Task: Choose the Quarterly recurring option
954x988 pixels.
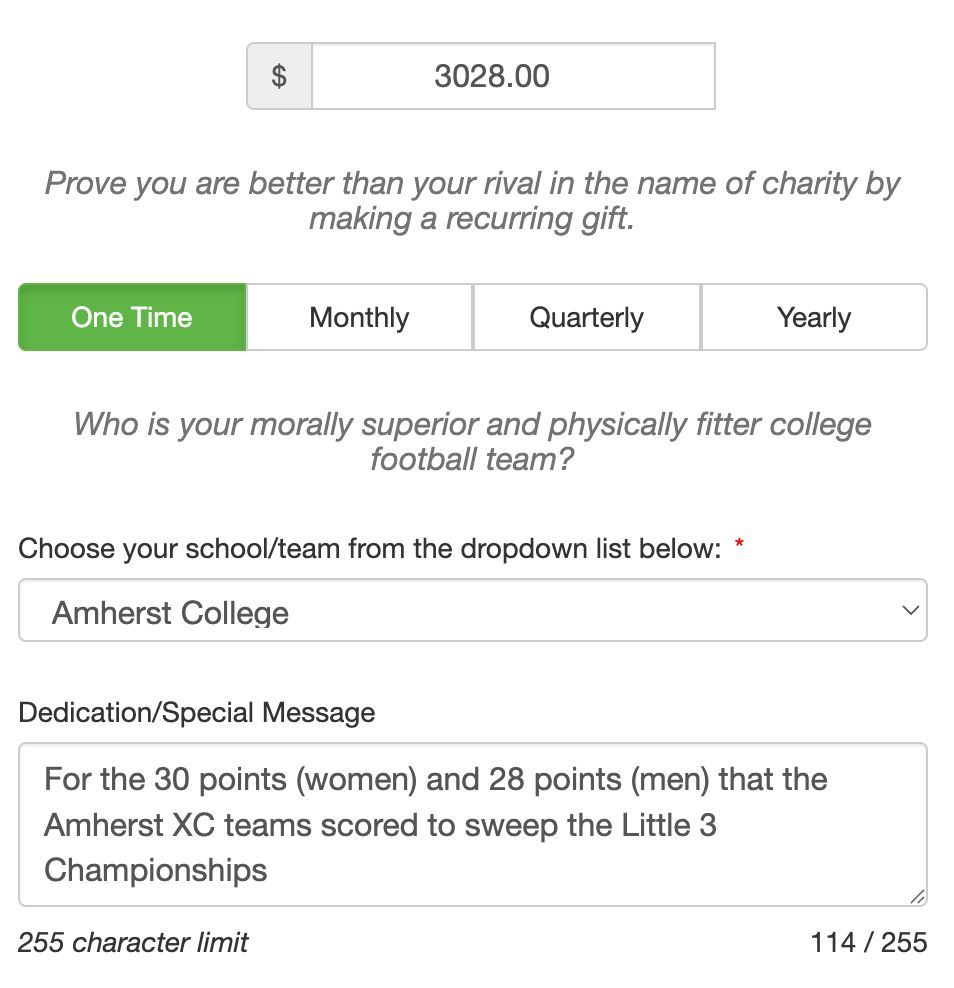Action: [586, 317]
